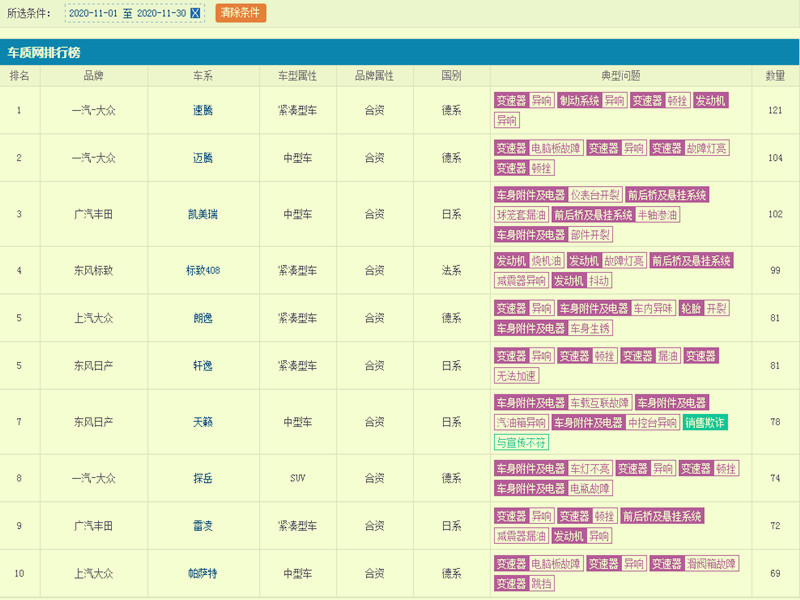Open the 速腾 car series link
This screenshot has height=600, width=800.
point(203,110)
